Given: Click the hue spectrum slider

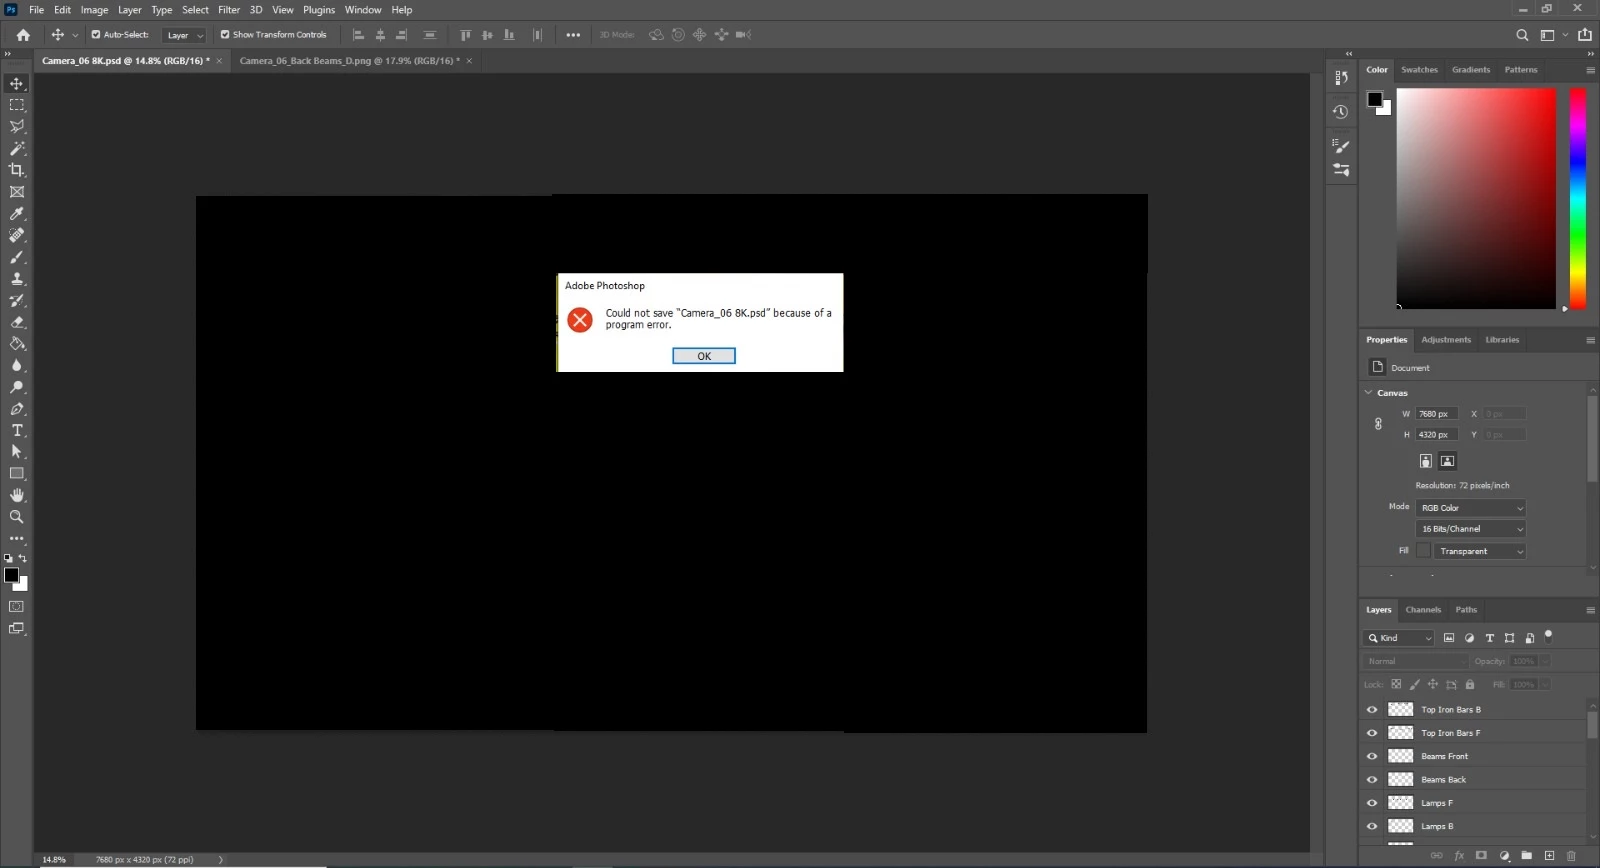Looking at the screenshot, I should click(1578, 198).
